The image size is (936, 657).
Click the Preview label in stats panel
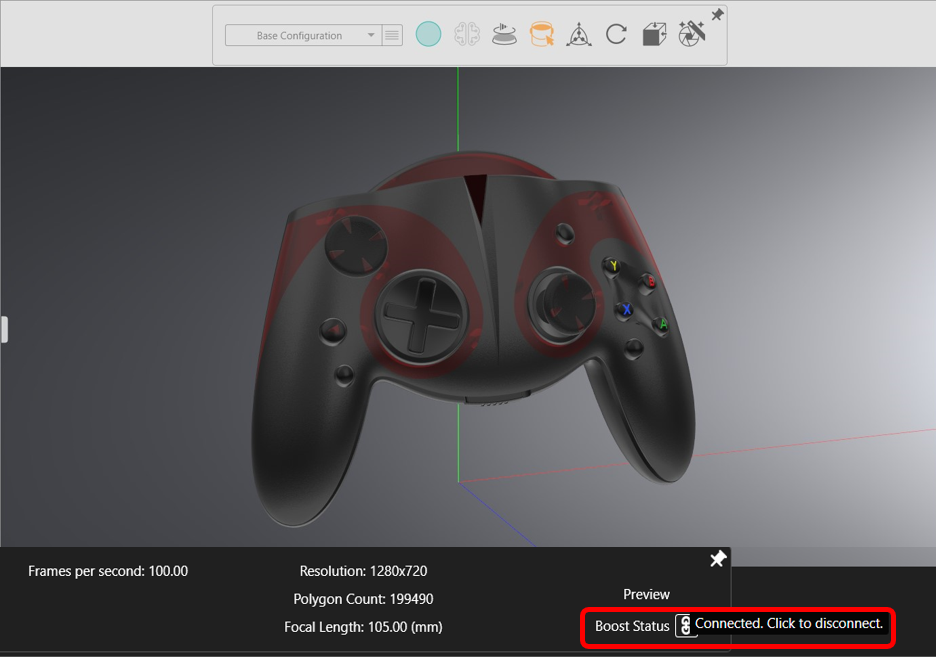point(646,594)
